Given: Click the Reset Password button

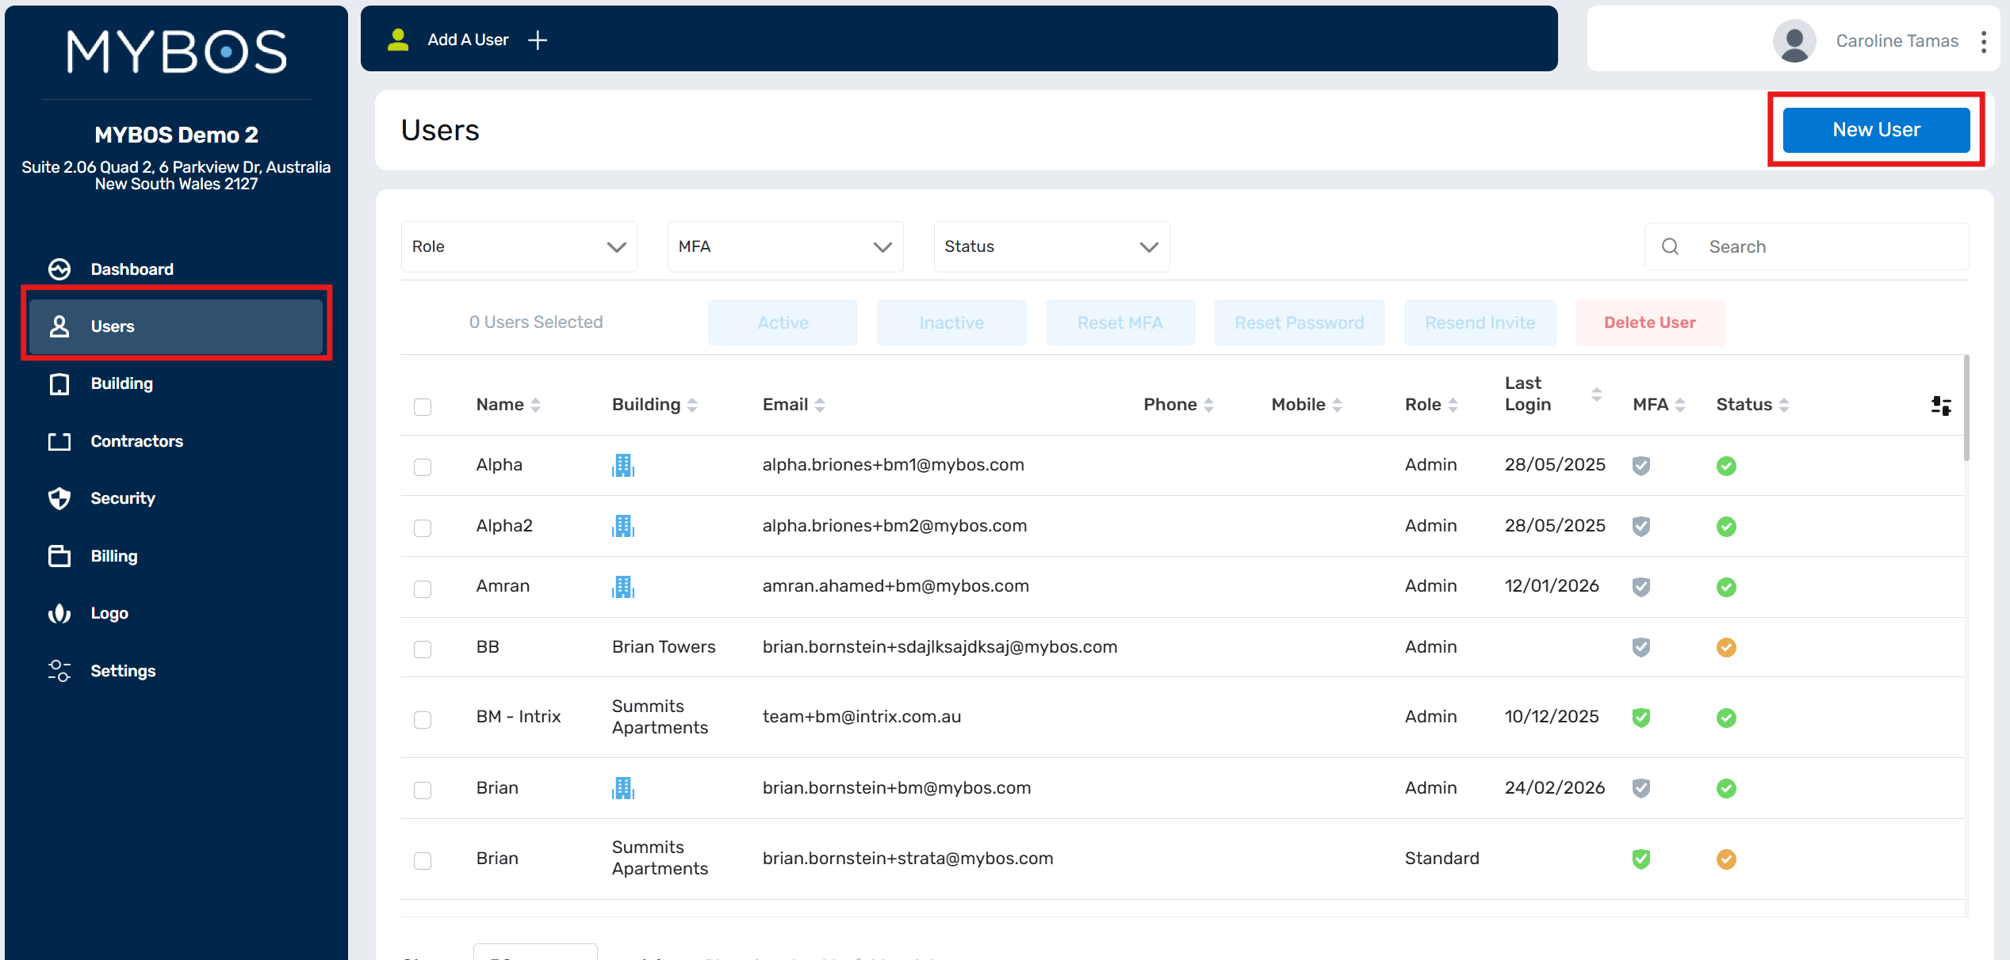Looking at the screenshot, I should click(x=1299, y=323).
